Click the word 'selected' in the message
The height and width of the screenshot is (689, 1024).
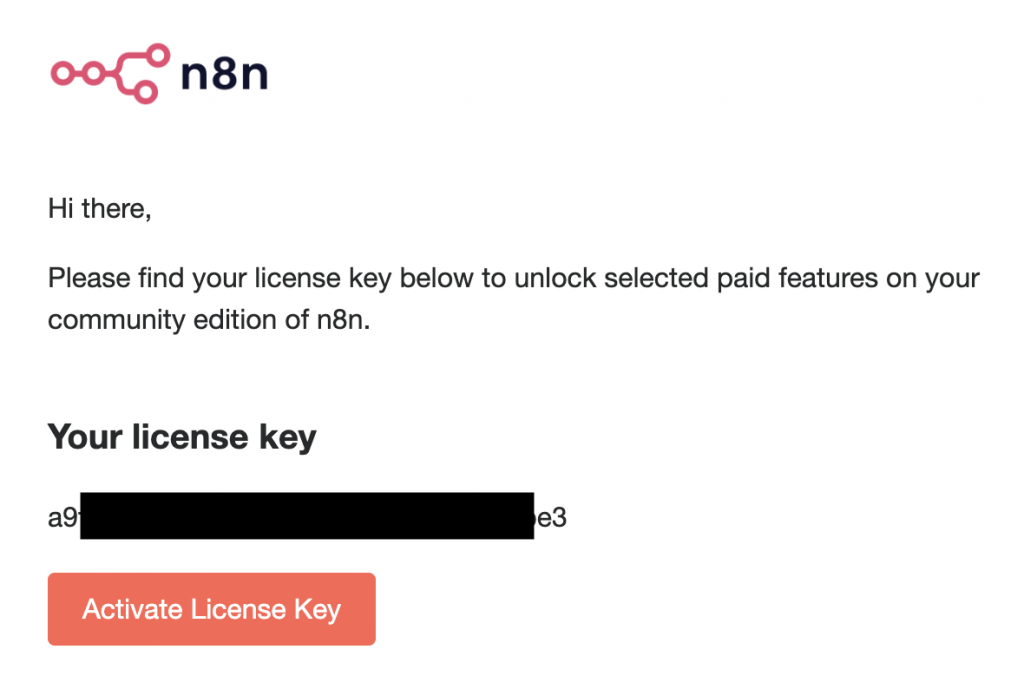tap(654, 277)
